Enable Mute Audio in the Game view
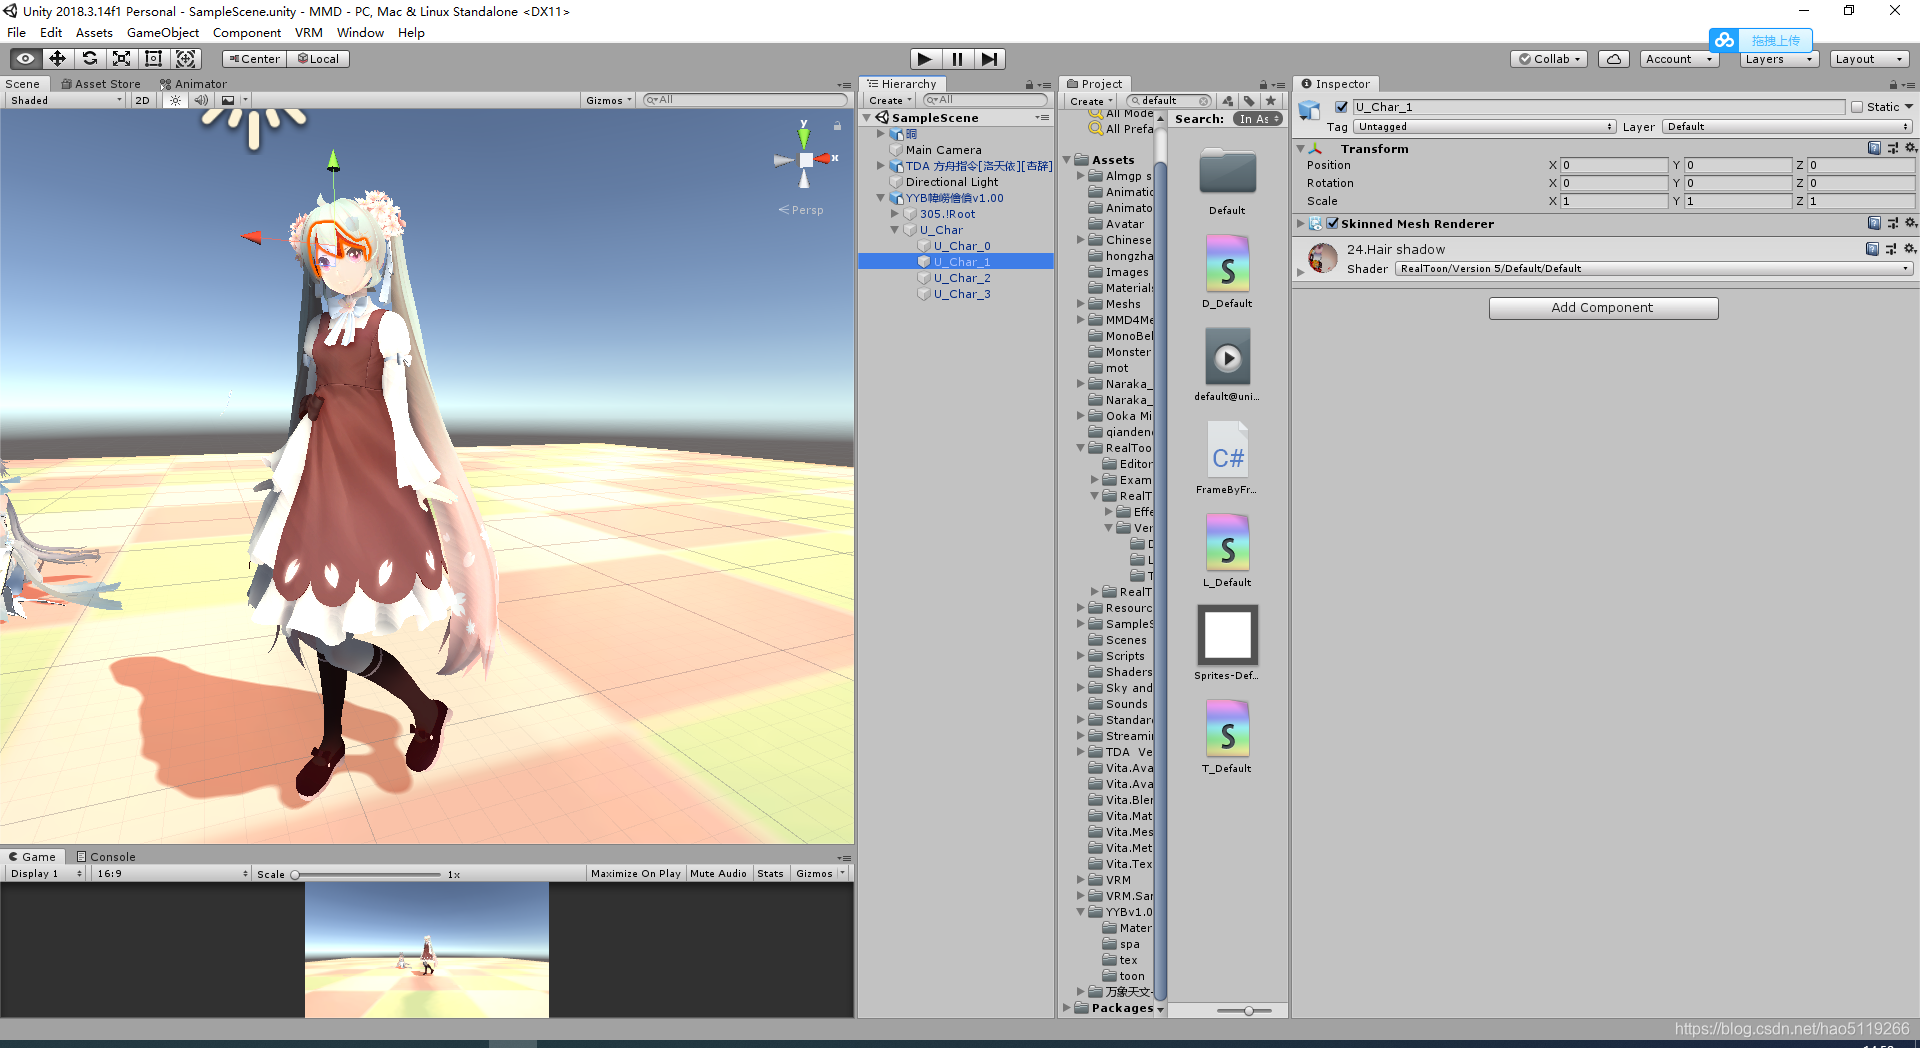This screenshot has height=1048, width=1920. click(x=718, y=872)
